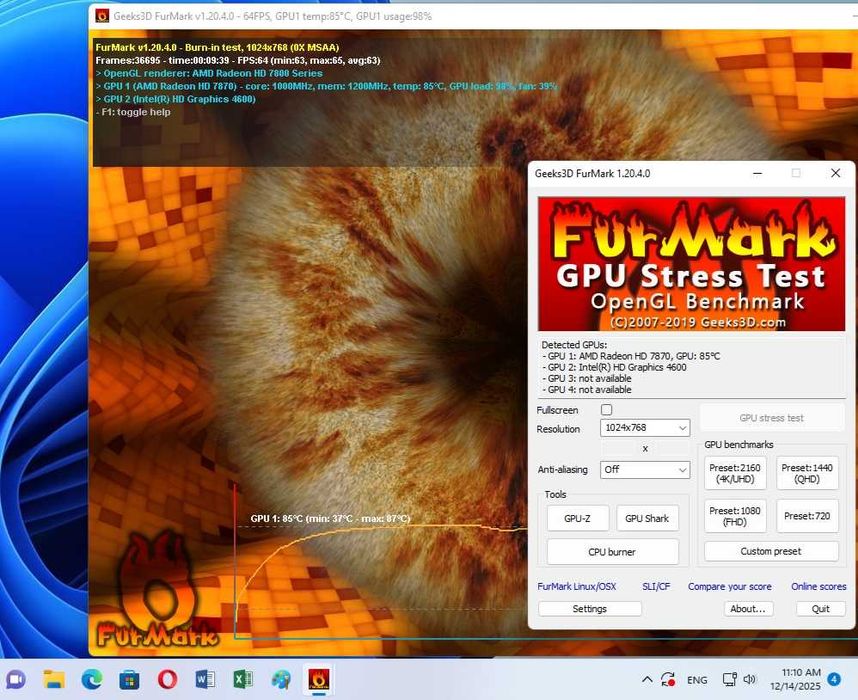Click 'GPU 1: AMD Radeon HD 7870' detected line

click(x=631, y=356)
